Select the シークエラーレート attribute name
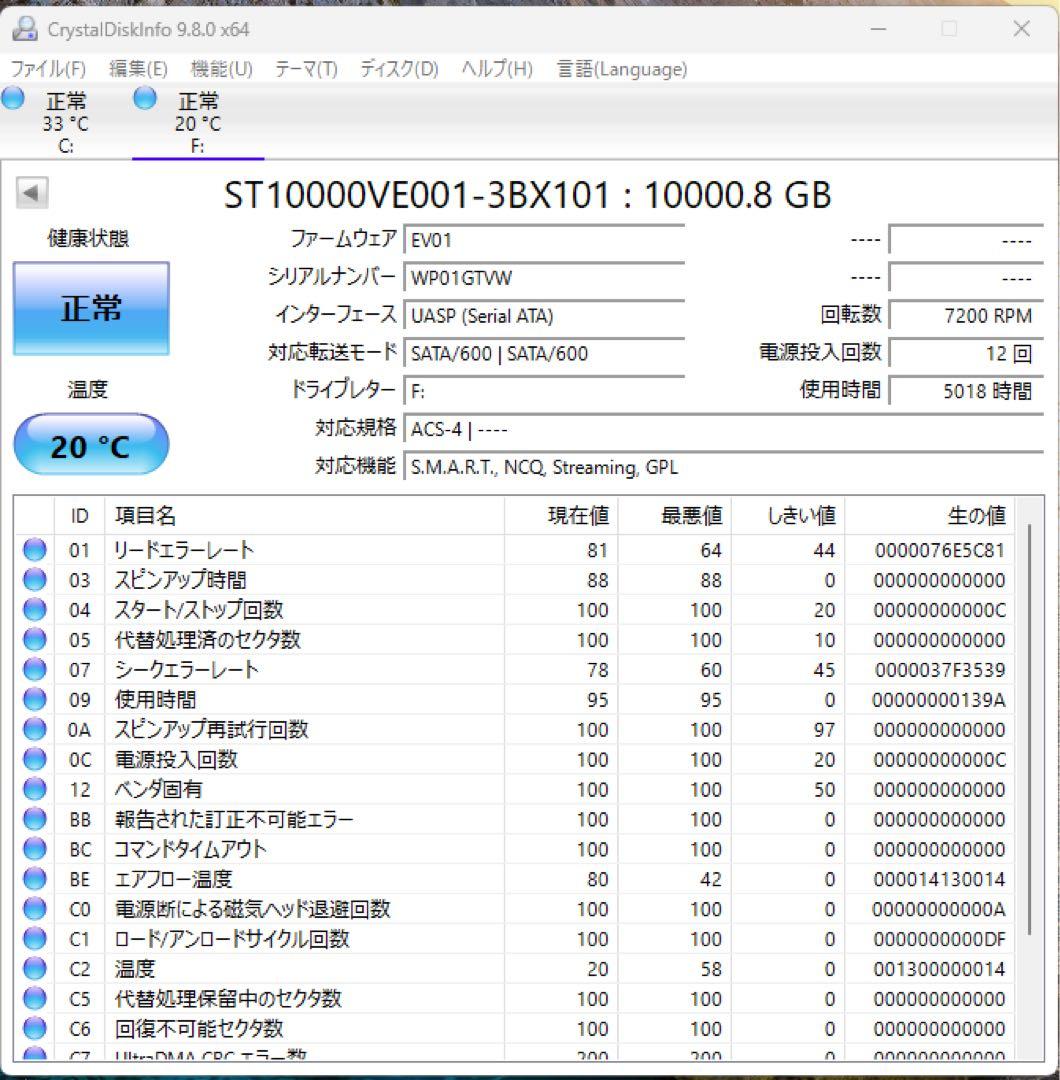The height and width of the screenshot is (1080, 1060). pyautogui.click(x=186, y=669)
